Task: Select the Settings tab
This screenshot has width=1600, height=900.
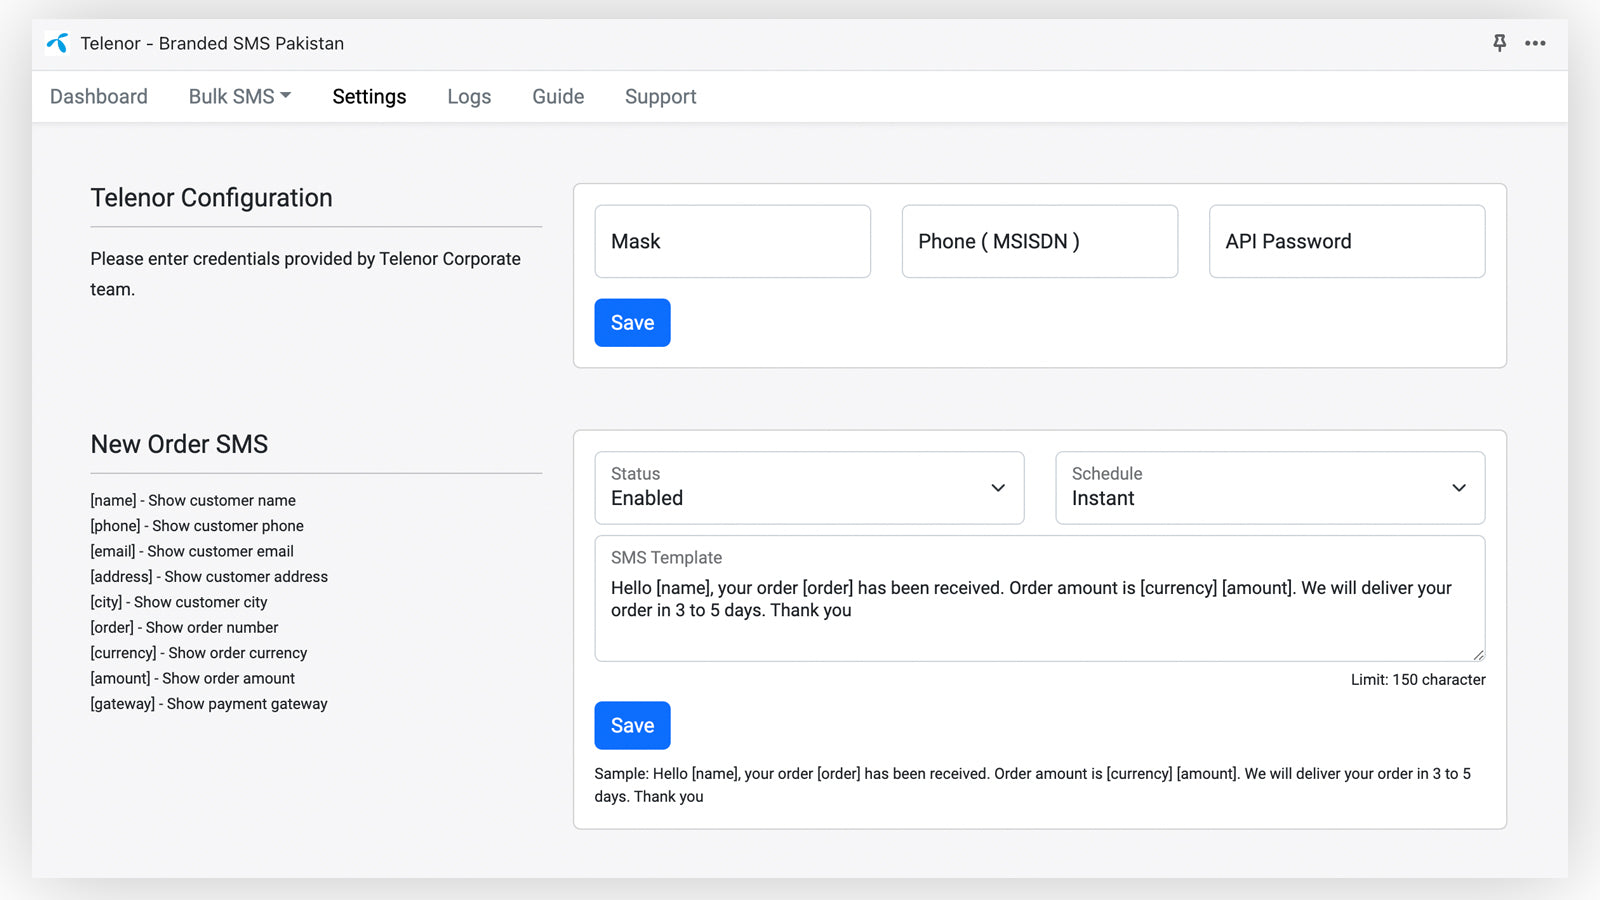Action: [x=369, y=97]
